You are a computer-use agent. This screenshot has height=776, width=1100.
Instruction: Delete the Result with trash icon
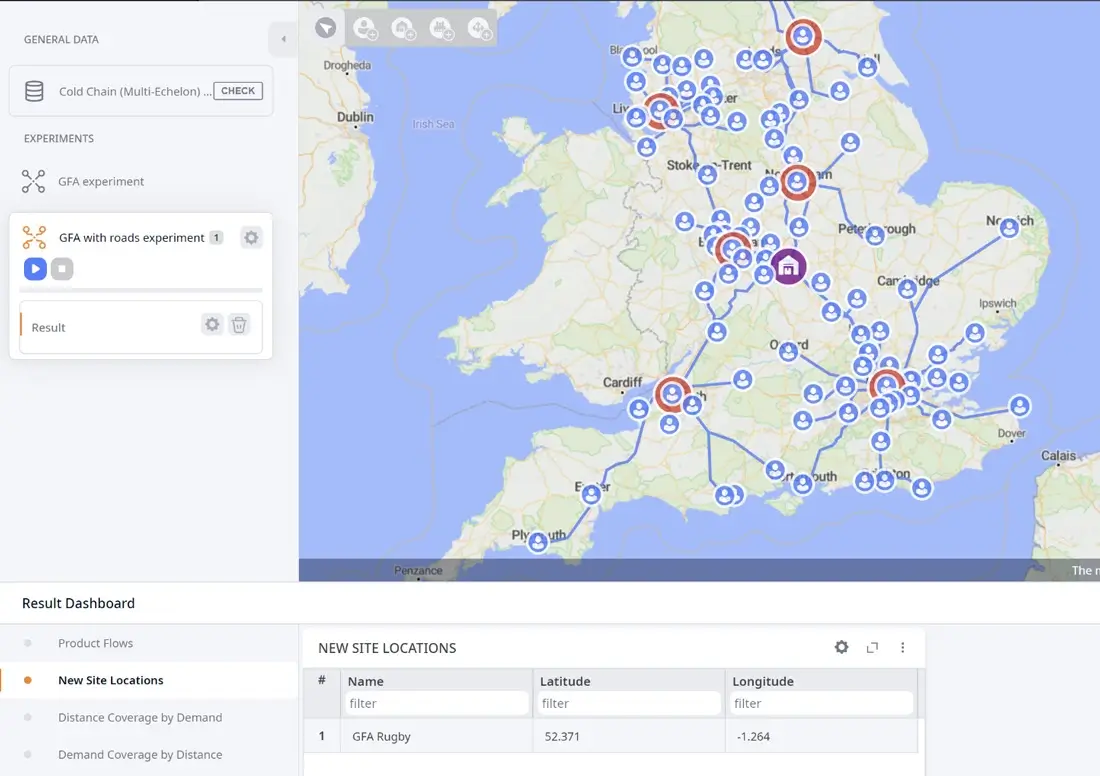(239, 325)
